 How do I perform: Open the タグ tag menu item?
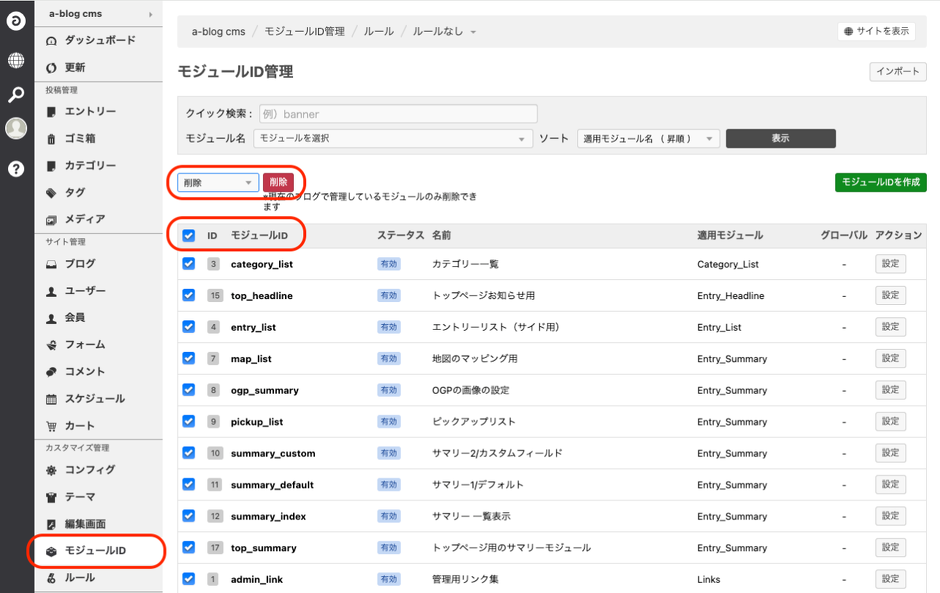75,192
